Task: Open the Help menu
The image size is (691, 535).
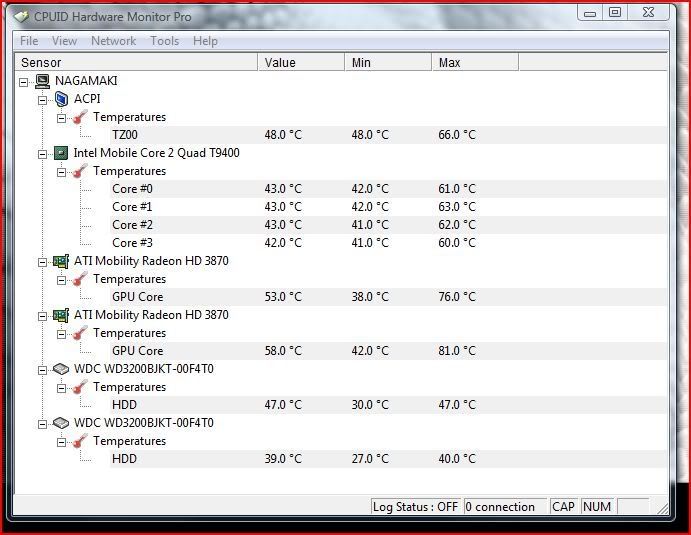Action: (x=205, y=41)
